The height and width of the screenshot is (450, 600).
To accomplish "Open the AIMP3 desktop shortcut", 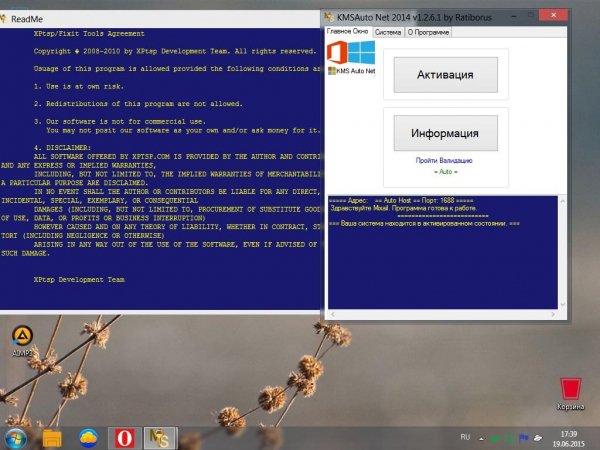I will click(x=22, y=341).
